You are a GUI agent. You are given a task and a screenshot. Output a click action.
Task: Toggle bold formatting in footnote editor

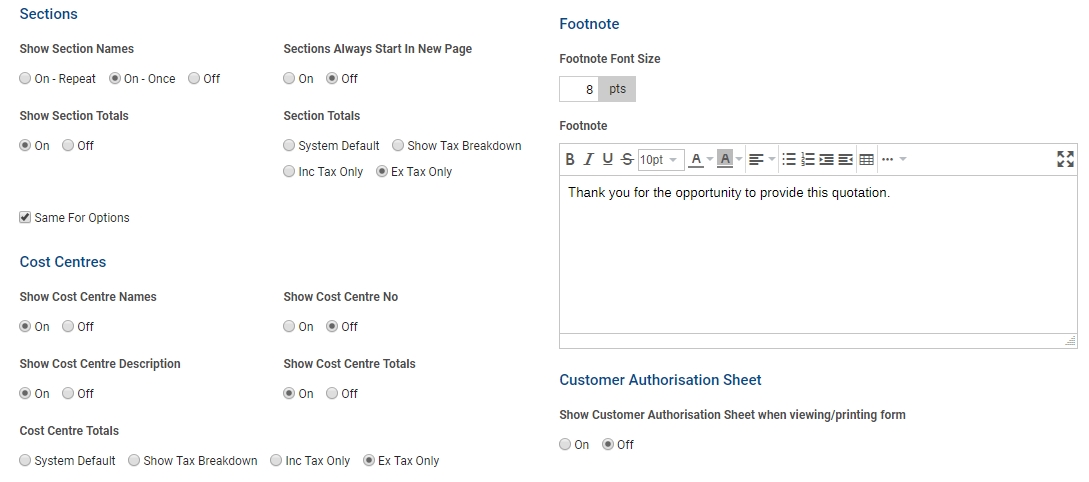click(570, 160)
